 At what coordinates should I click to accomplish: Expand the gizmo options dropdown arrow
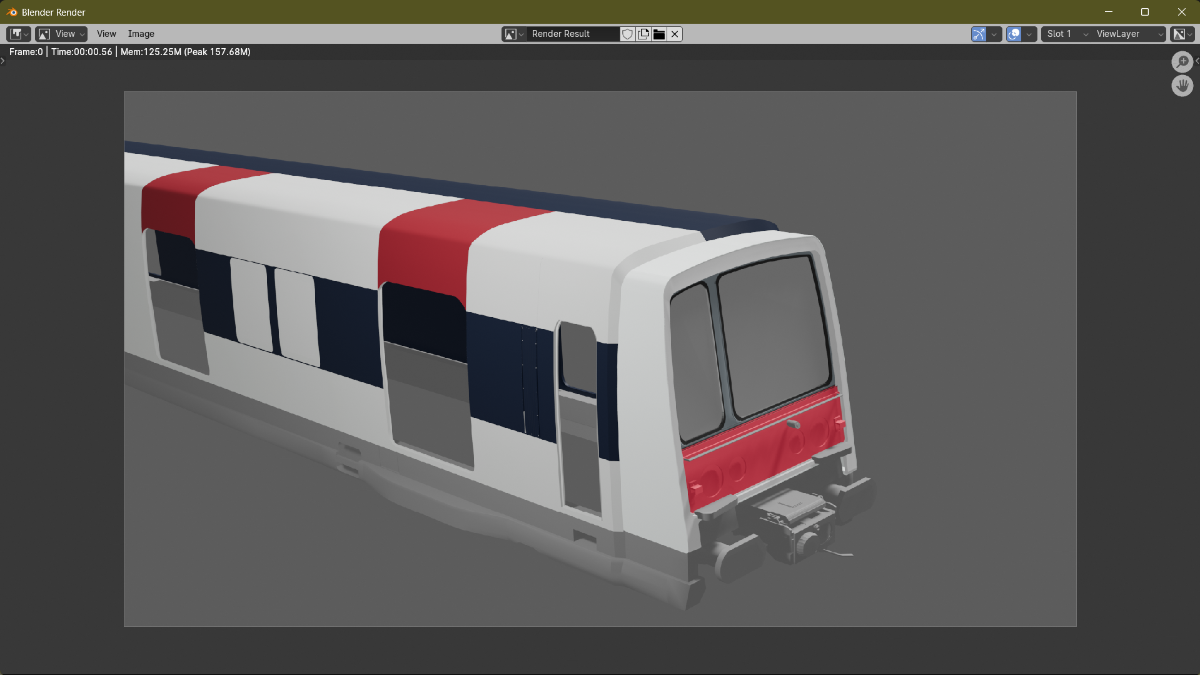tap(995, 34)
